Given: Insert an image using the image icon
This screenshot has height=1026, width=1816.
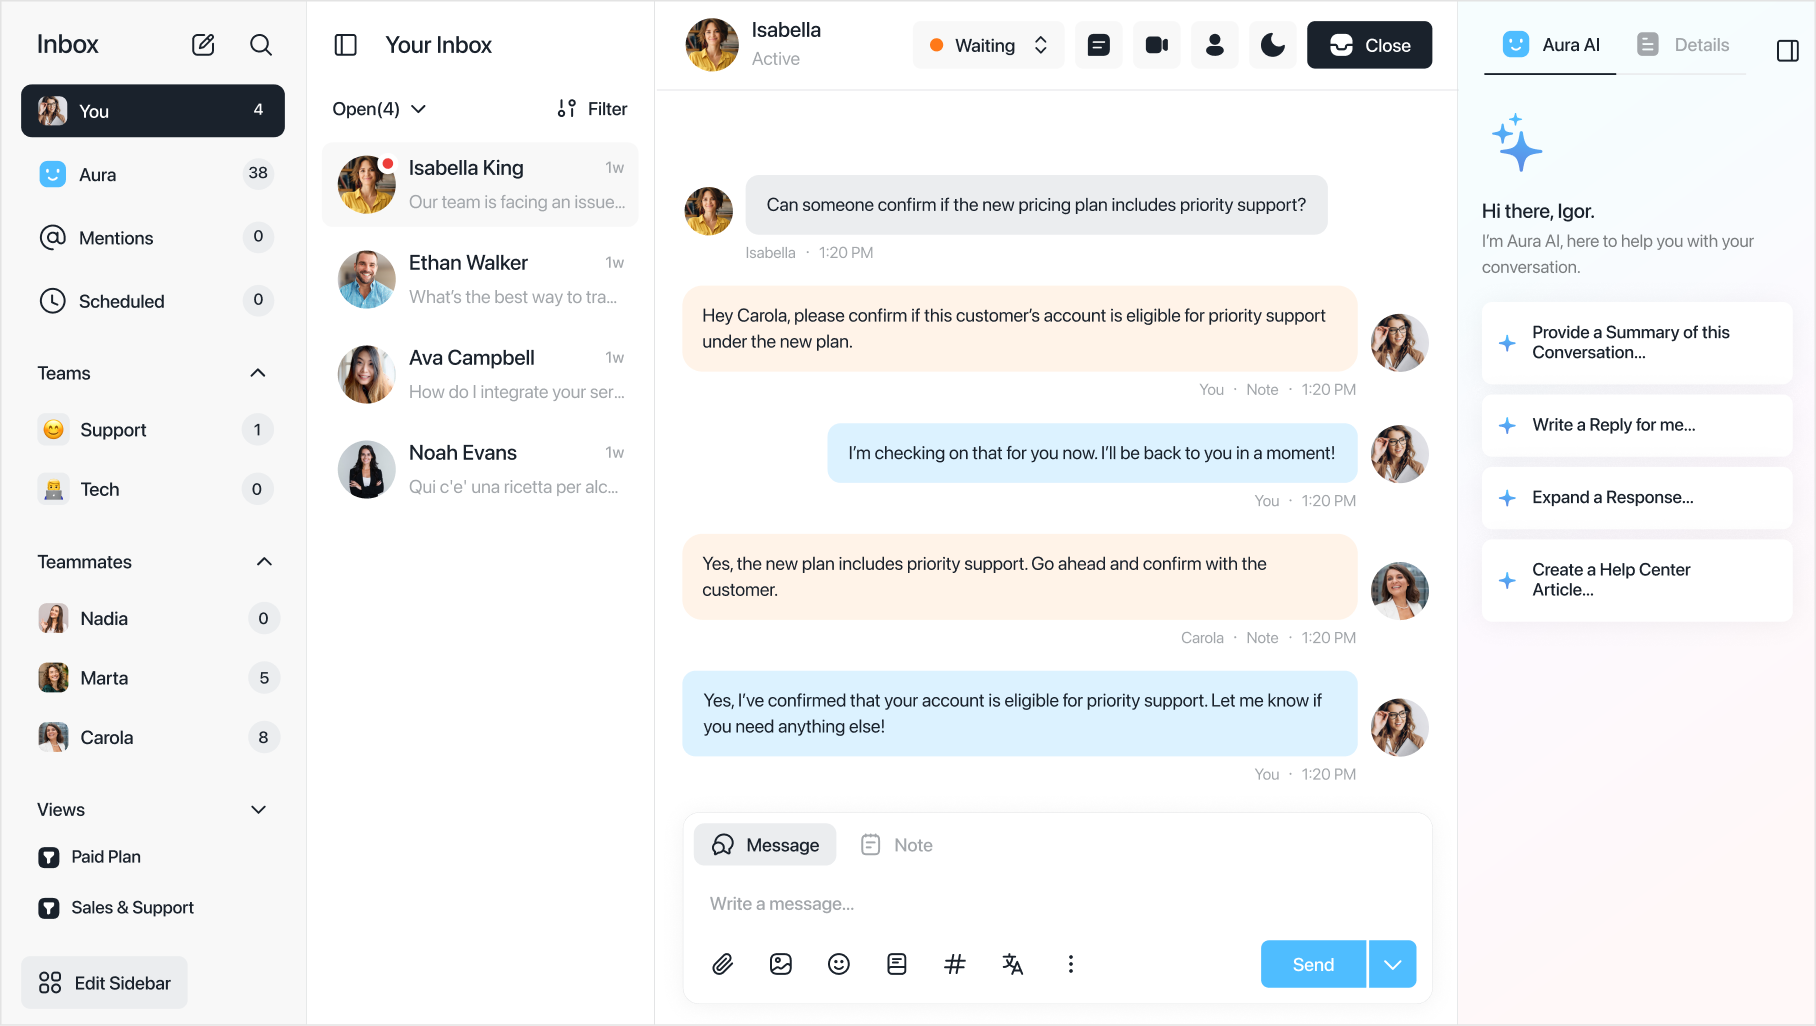Looking at the screenshot, I should 781,964.
